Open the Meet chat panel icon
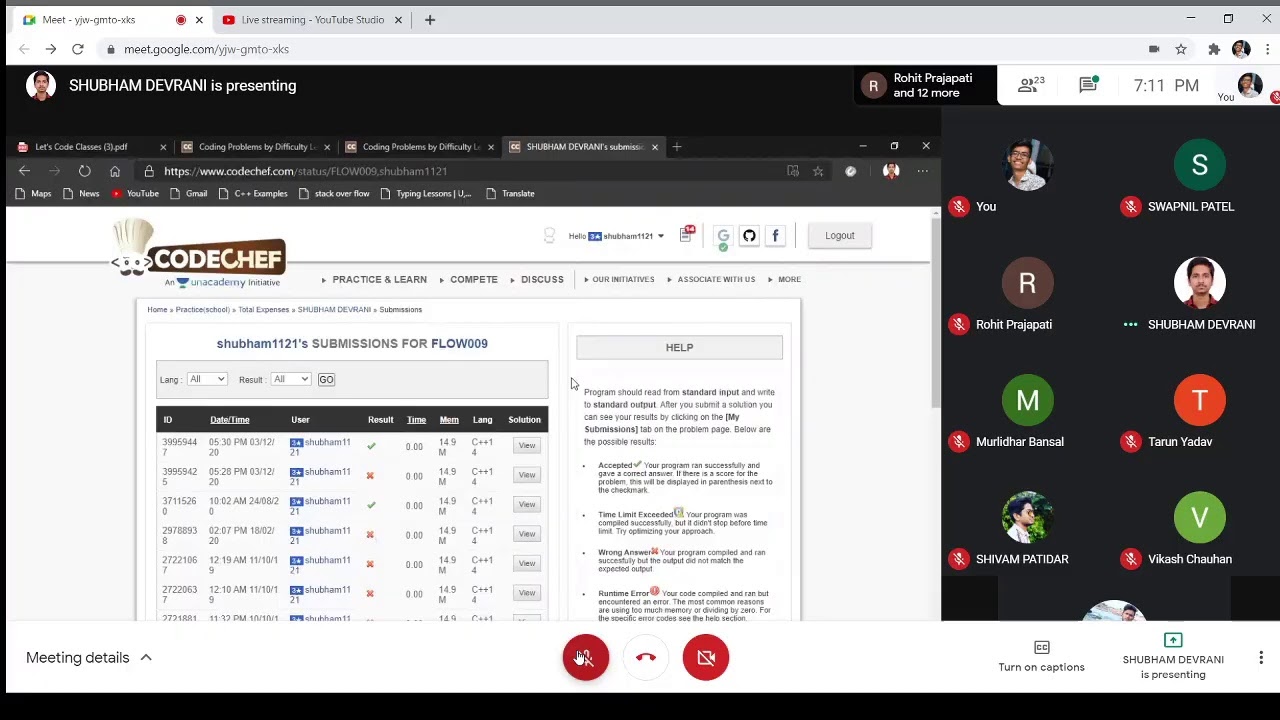The image size is (1280, 720). (1088, 85)
